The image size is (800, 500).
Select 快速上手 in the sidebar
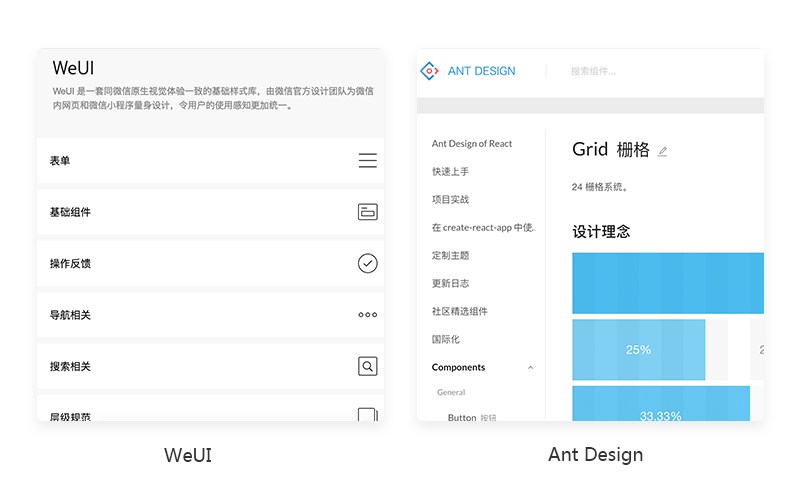tap(450, 172)
